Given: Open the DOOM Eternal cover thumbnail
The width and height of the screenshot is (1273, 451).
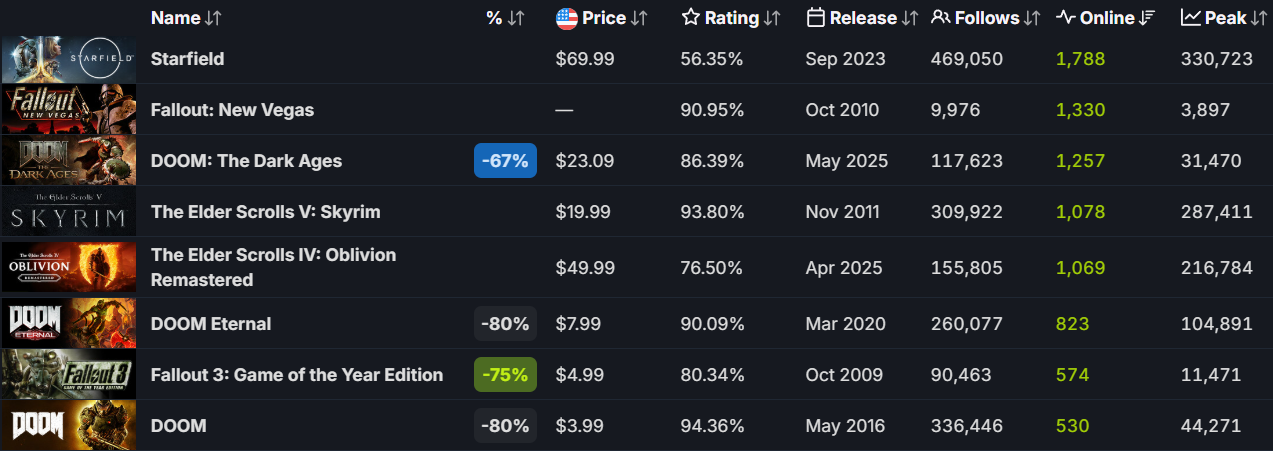Looking at the screenshot, I should (x=68, y=324).
